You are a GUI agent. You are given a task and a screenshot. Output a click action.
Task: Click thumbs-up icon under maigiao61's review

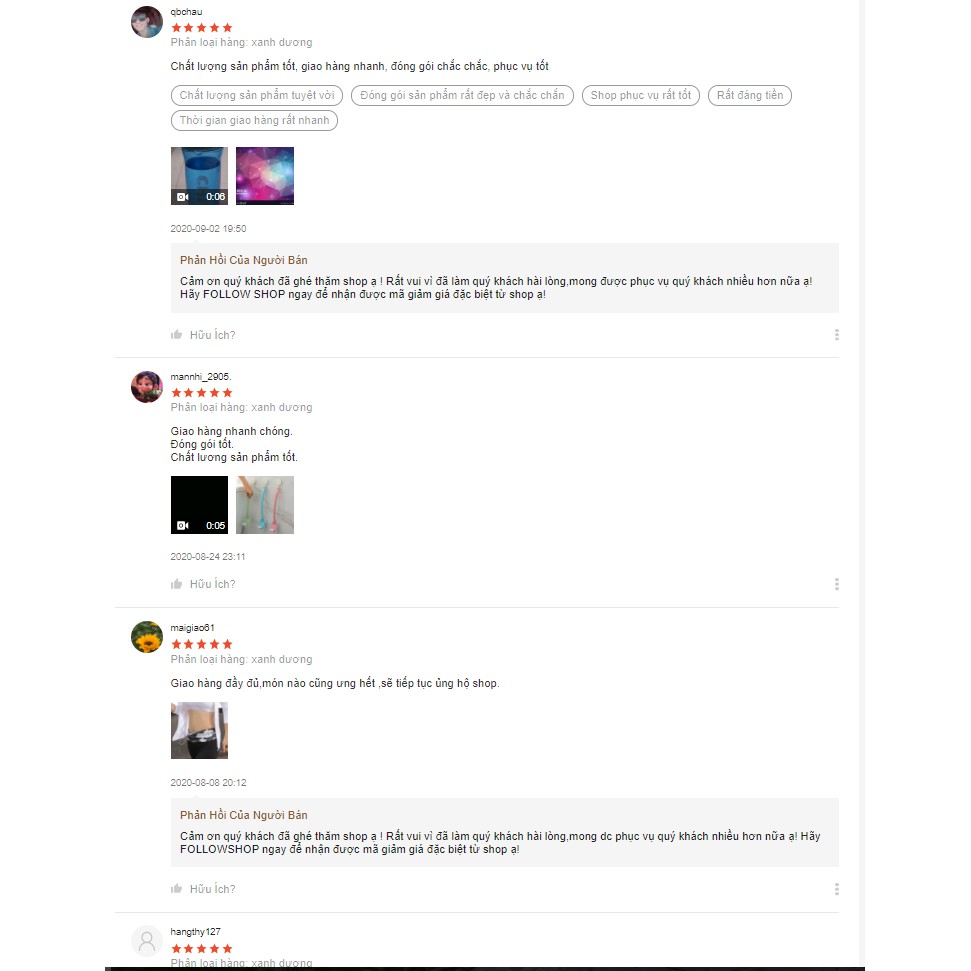pyautogui.click(x=176, y=889)
